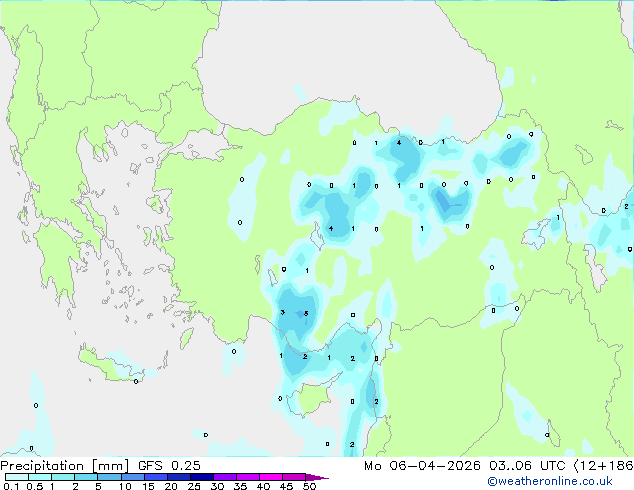Click the '25' legend scale label
This screenshot has width=634, height=490.
194,486
